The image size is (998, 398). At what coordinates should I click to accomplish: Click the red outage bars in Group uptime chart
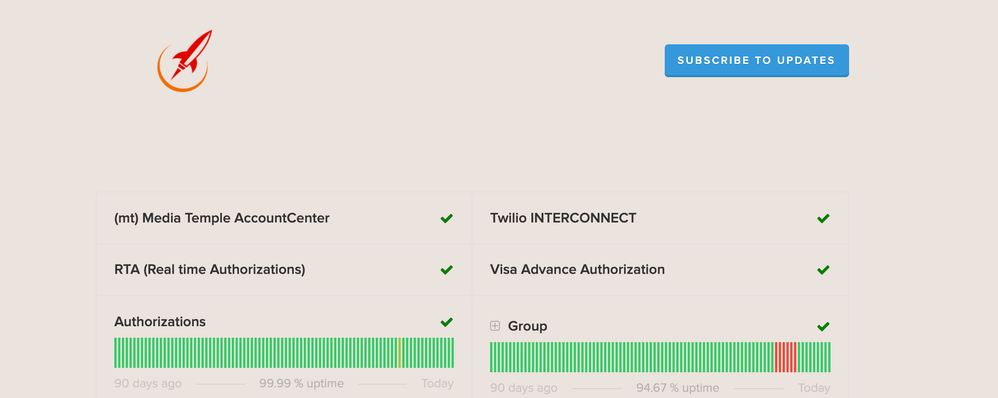[786, 357]
